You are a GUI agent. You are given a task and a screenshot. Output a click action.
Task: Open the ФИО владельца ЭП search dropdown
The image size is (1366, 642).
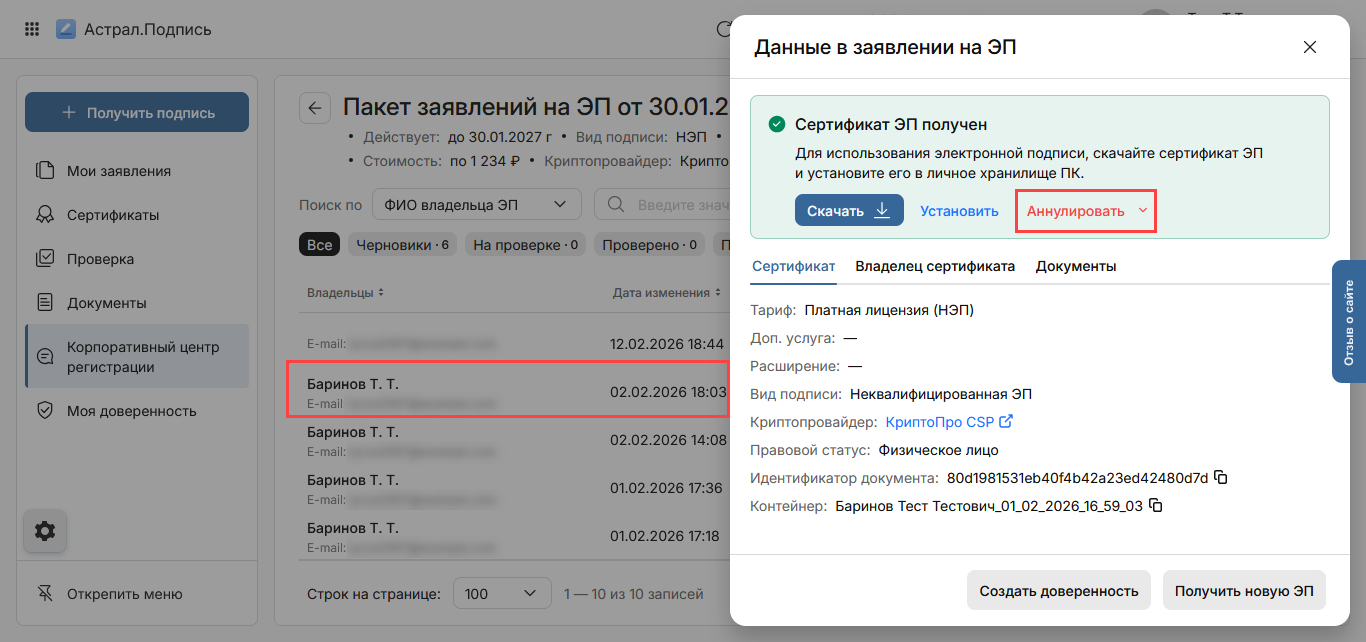(x=476, y=205)
